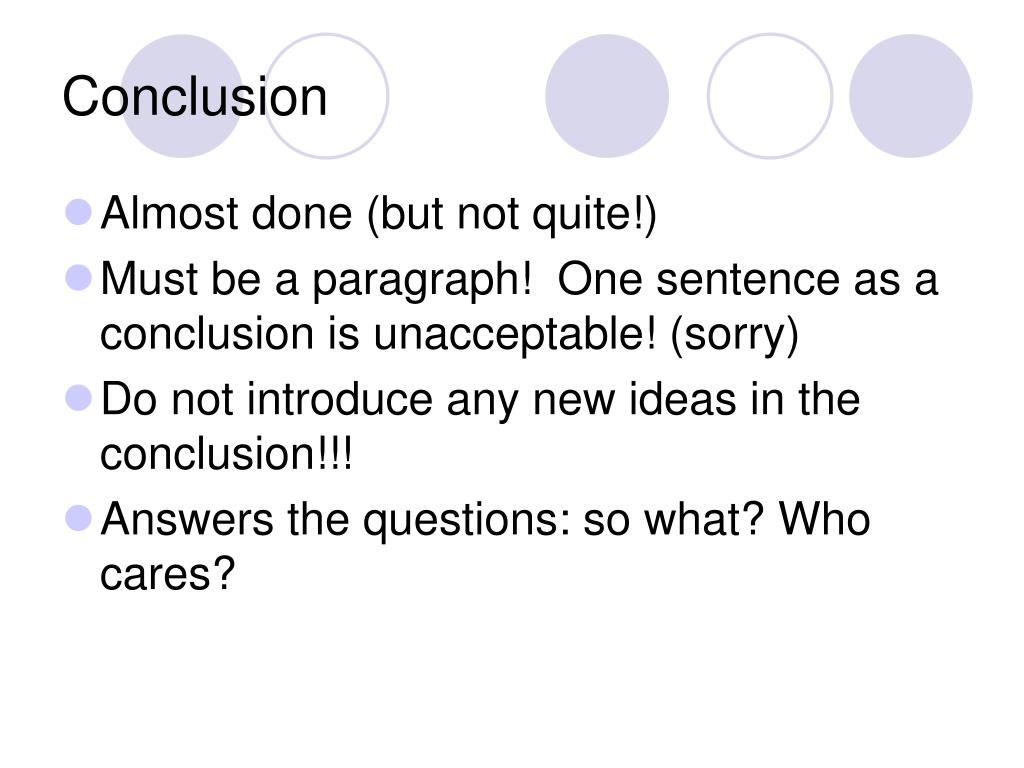Click the filled circle in the header center

click(x=607, y=96)
